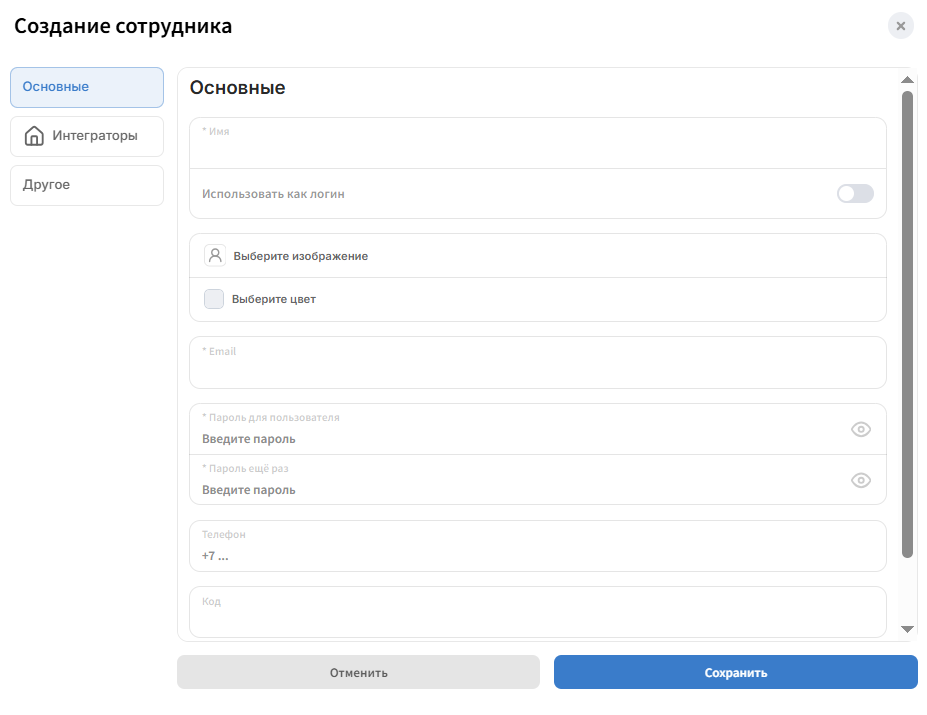This screenshot has height=715, width=927.
Task: Open the Выберите цвет color swatch
Action: coord(214,299)
